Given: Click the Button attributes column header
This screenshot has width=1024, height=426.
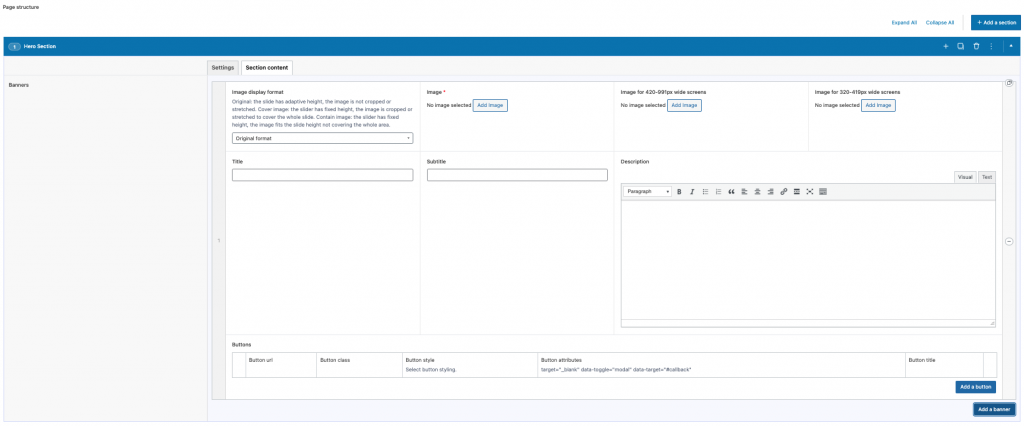Looking at the screenshot, I should 561,360.
